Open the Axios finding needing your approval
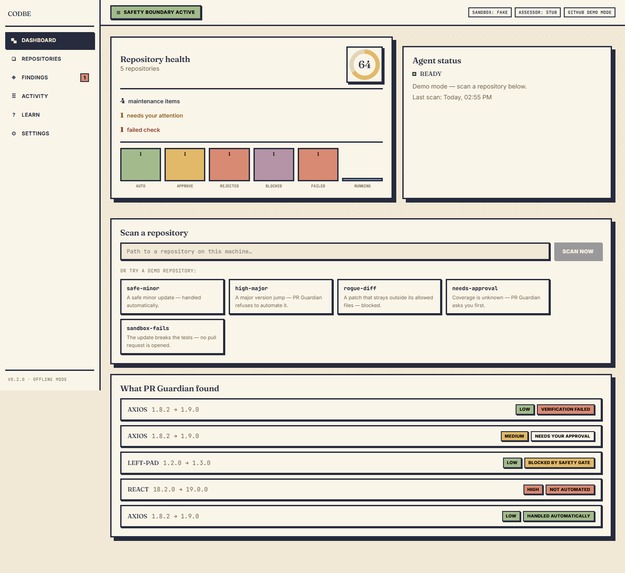The width and height of the screenshot is (625, 573). coord(361,436)
